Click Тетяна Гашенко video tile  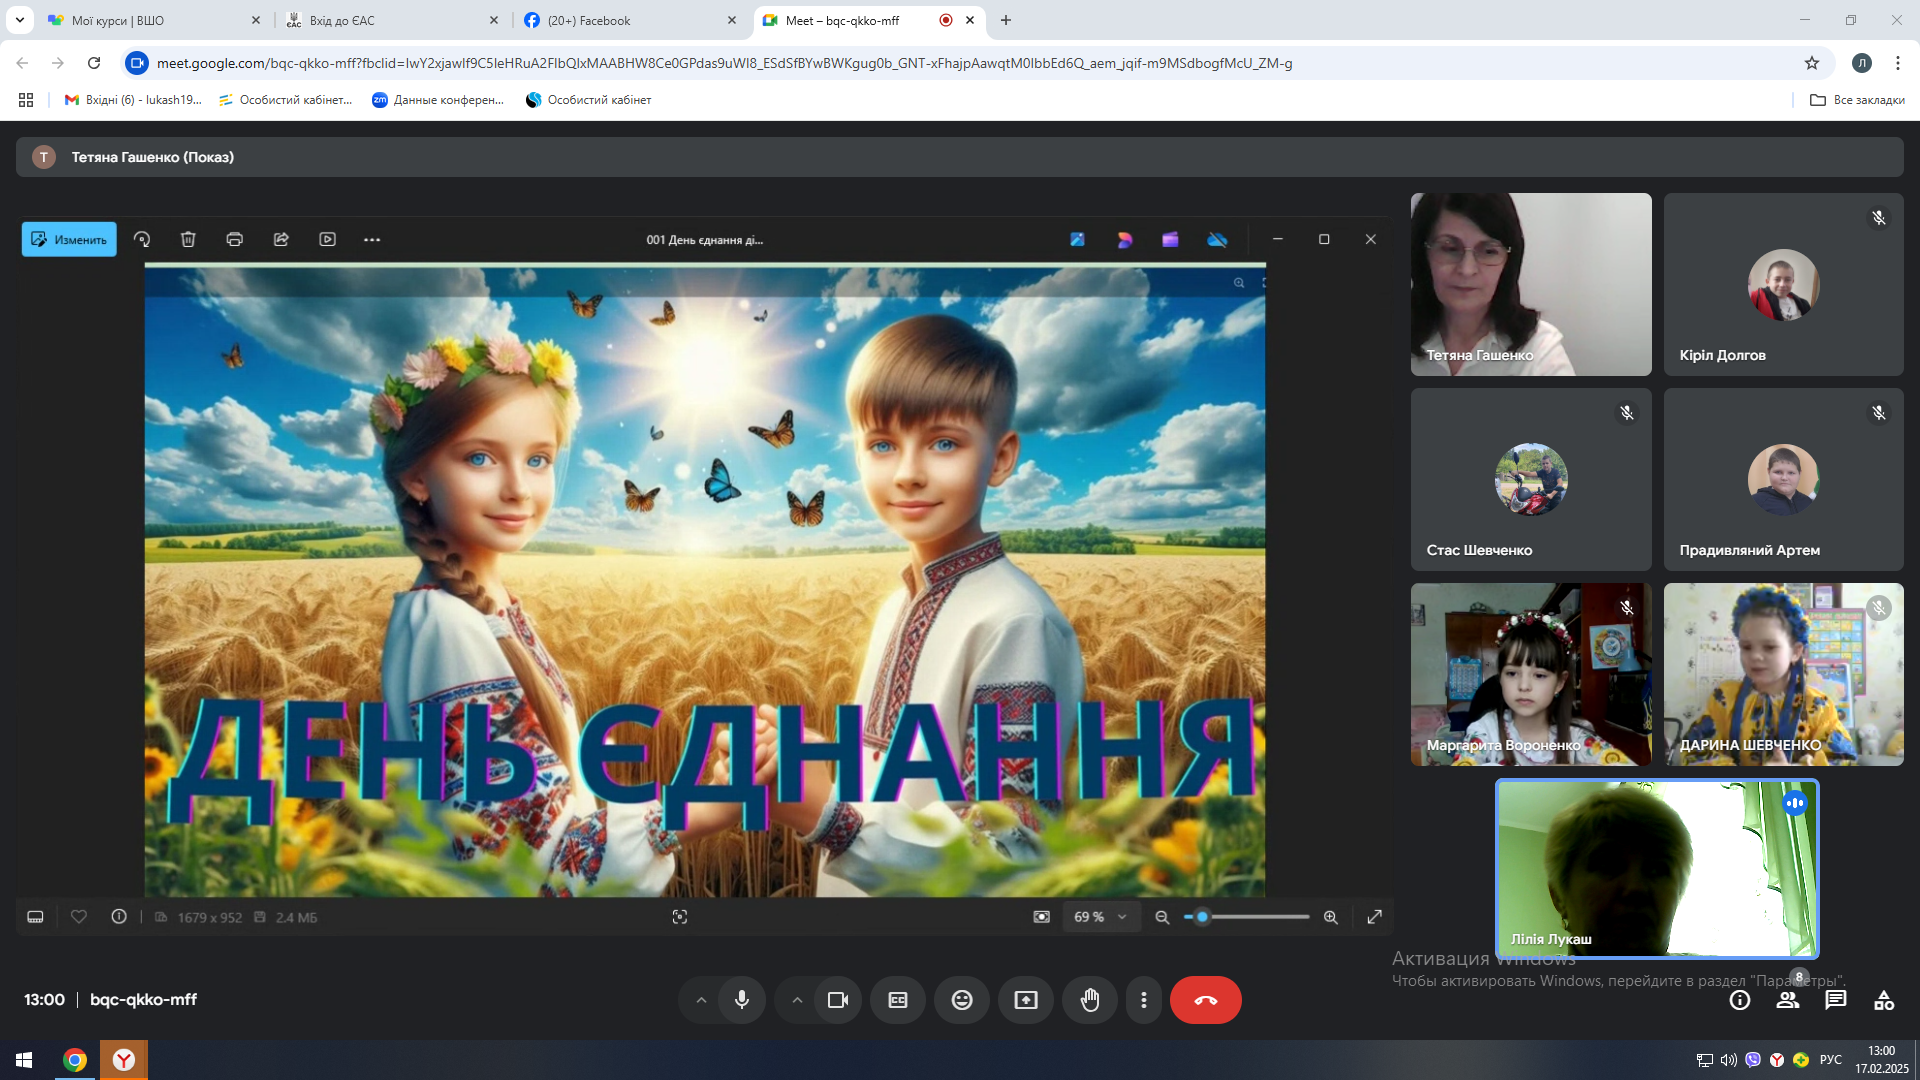[x=1530, y=284]
